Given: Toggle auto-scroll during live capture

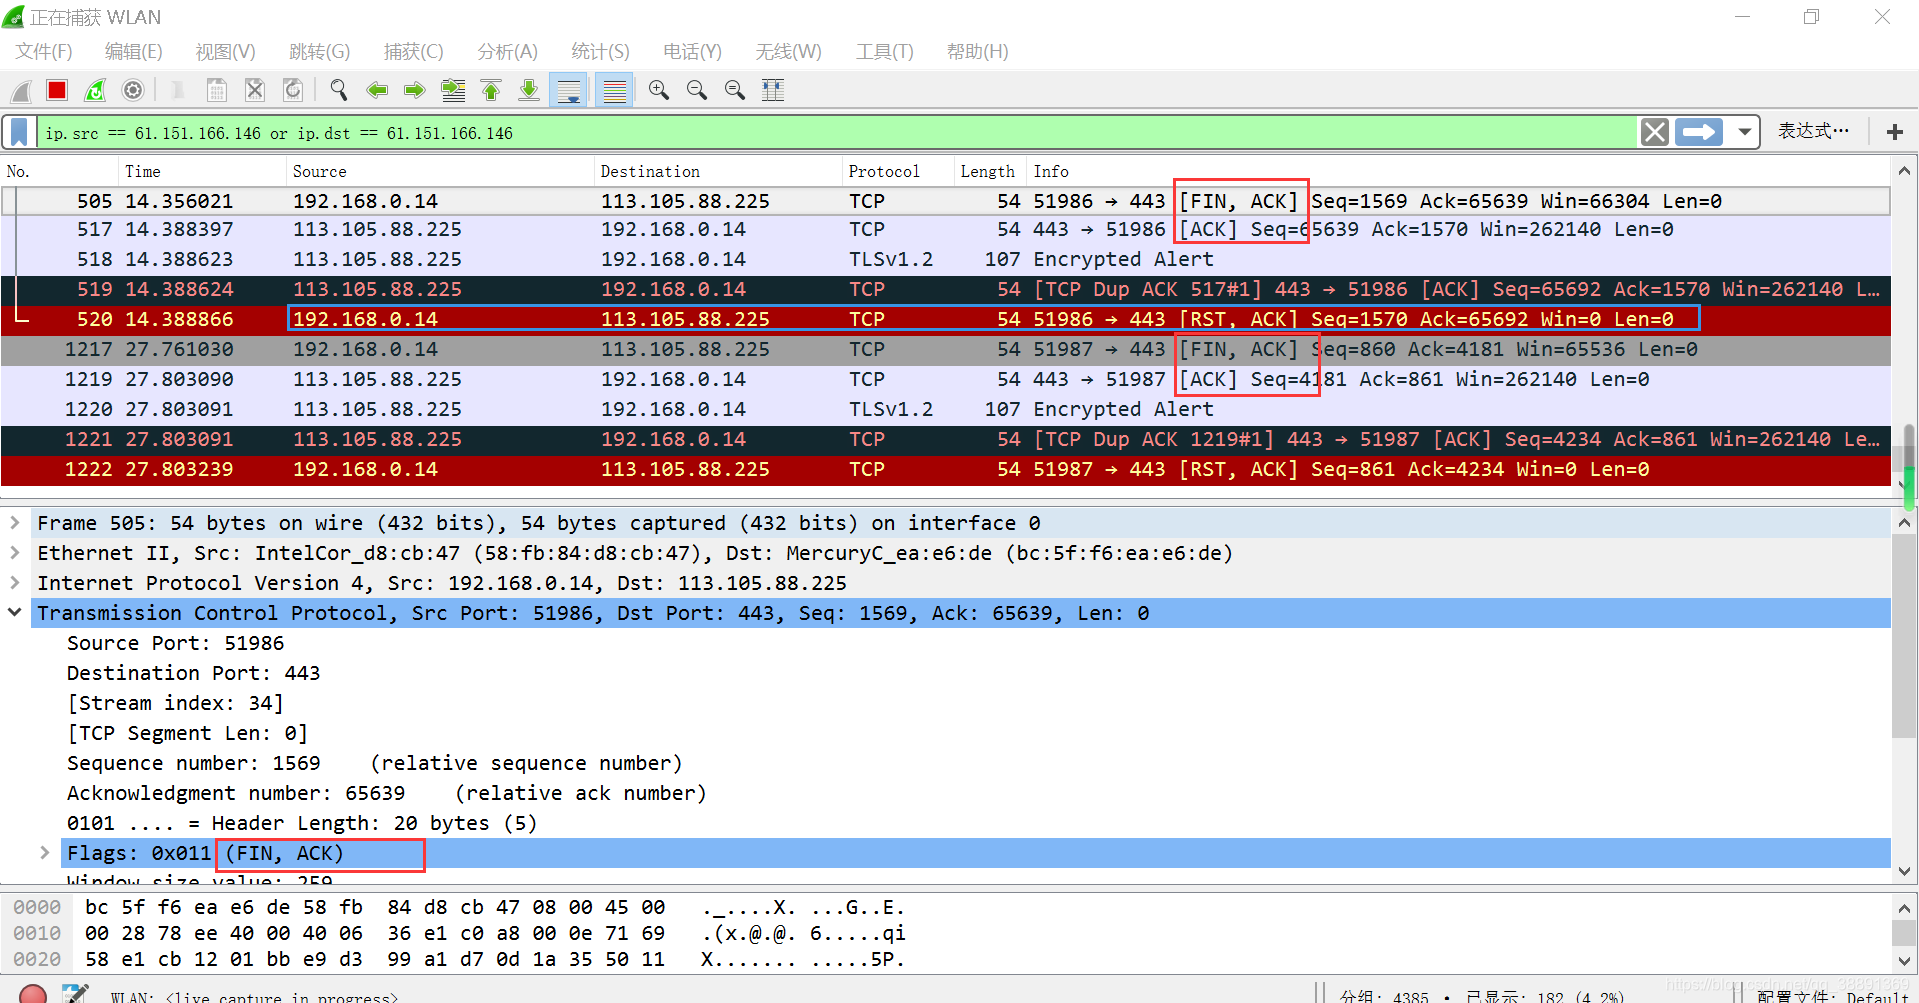Looking at the screenshot, I should tap(569, 91).
